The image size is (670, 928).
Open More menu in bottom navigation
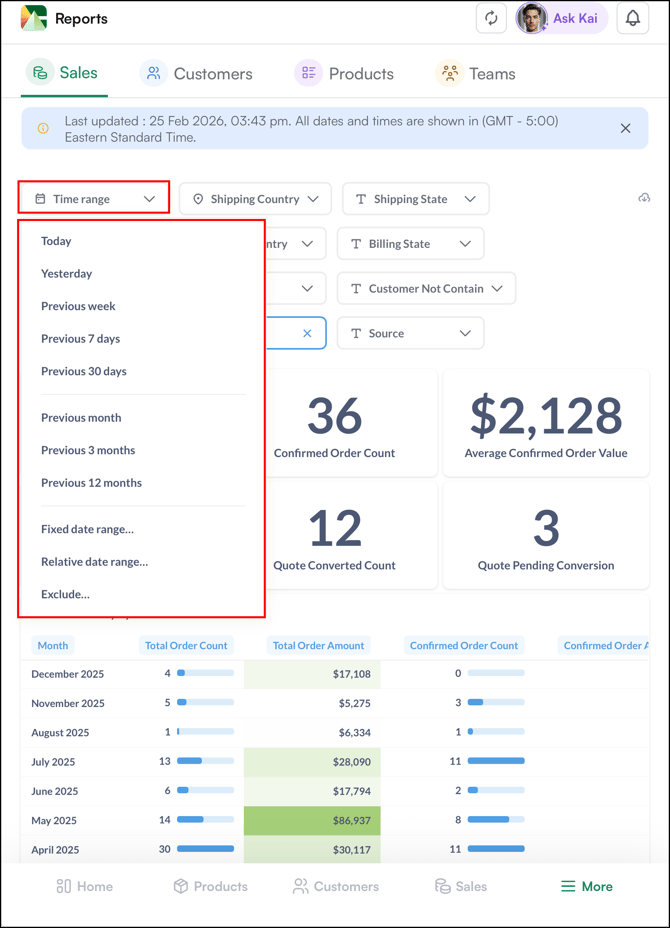[586, 886]
